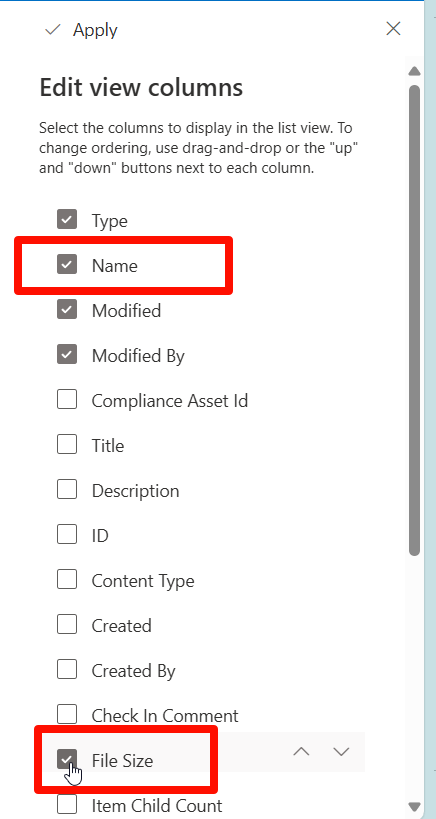
Task: Click the Apply checkmark icon
Action: 53,30
